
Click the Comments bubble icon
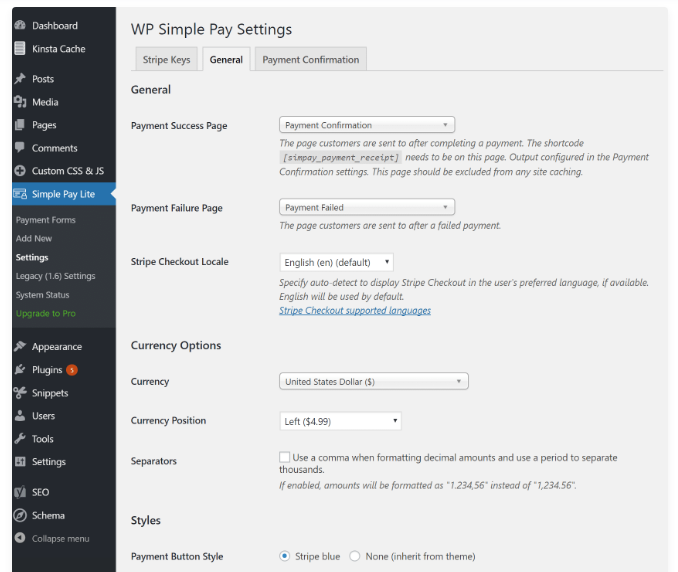coord(20,147)
